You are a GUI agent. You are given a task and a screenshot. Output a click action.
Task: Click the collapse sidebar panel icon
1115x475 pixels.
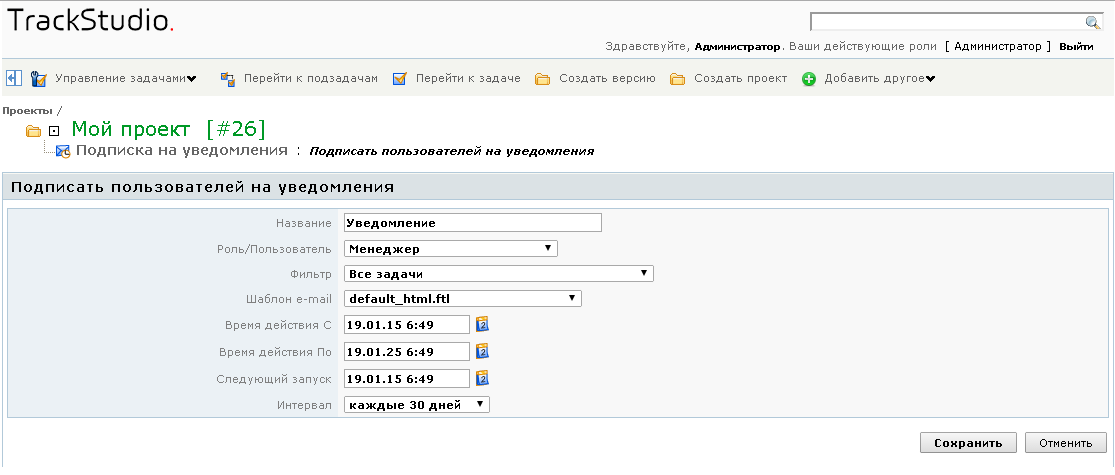(x=14, y=78)
